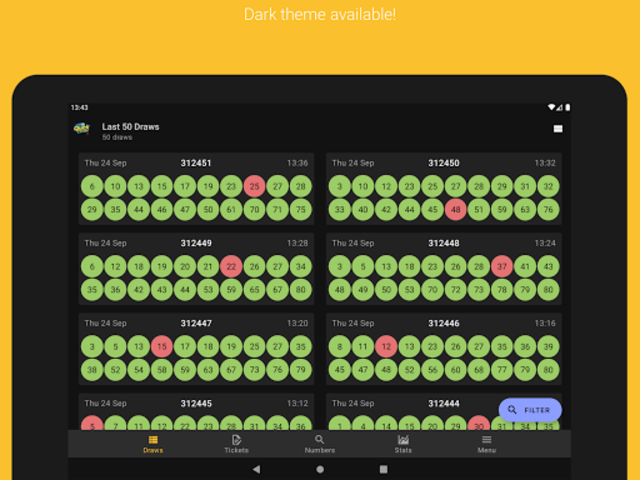
Task: Open the Last 50 Draws title
Action: pos(131,127)
